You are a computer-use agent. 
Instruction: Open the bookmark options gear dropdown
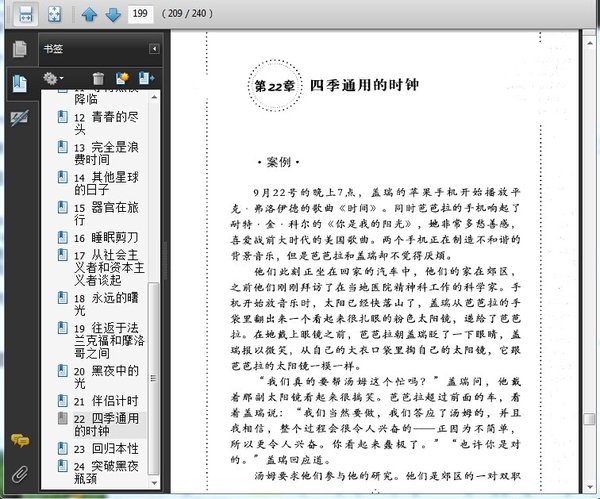[x=53, y=78]
